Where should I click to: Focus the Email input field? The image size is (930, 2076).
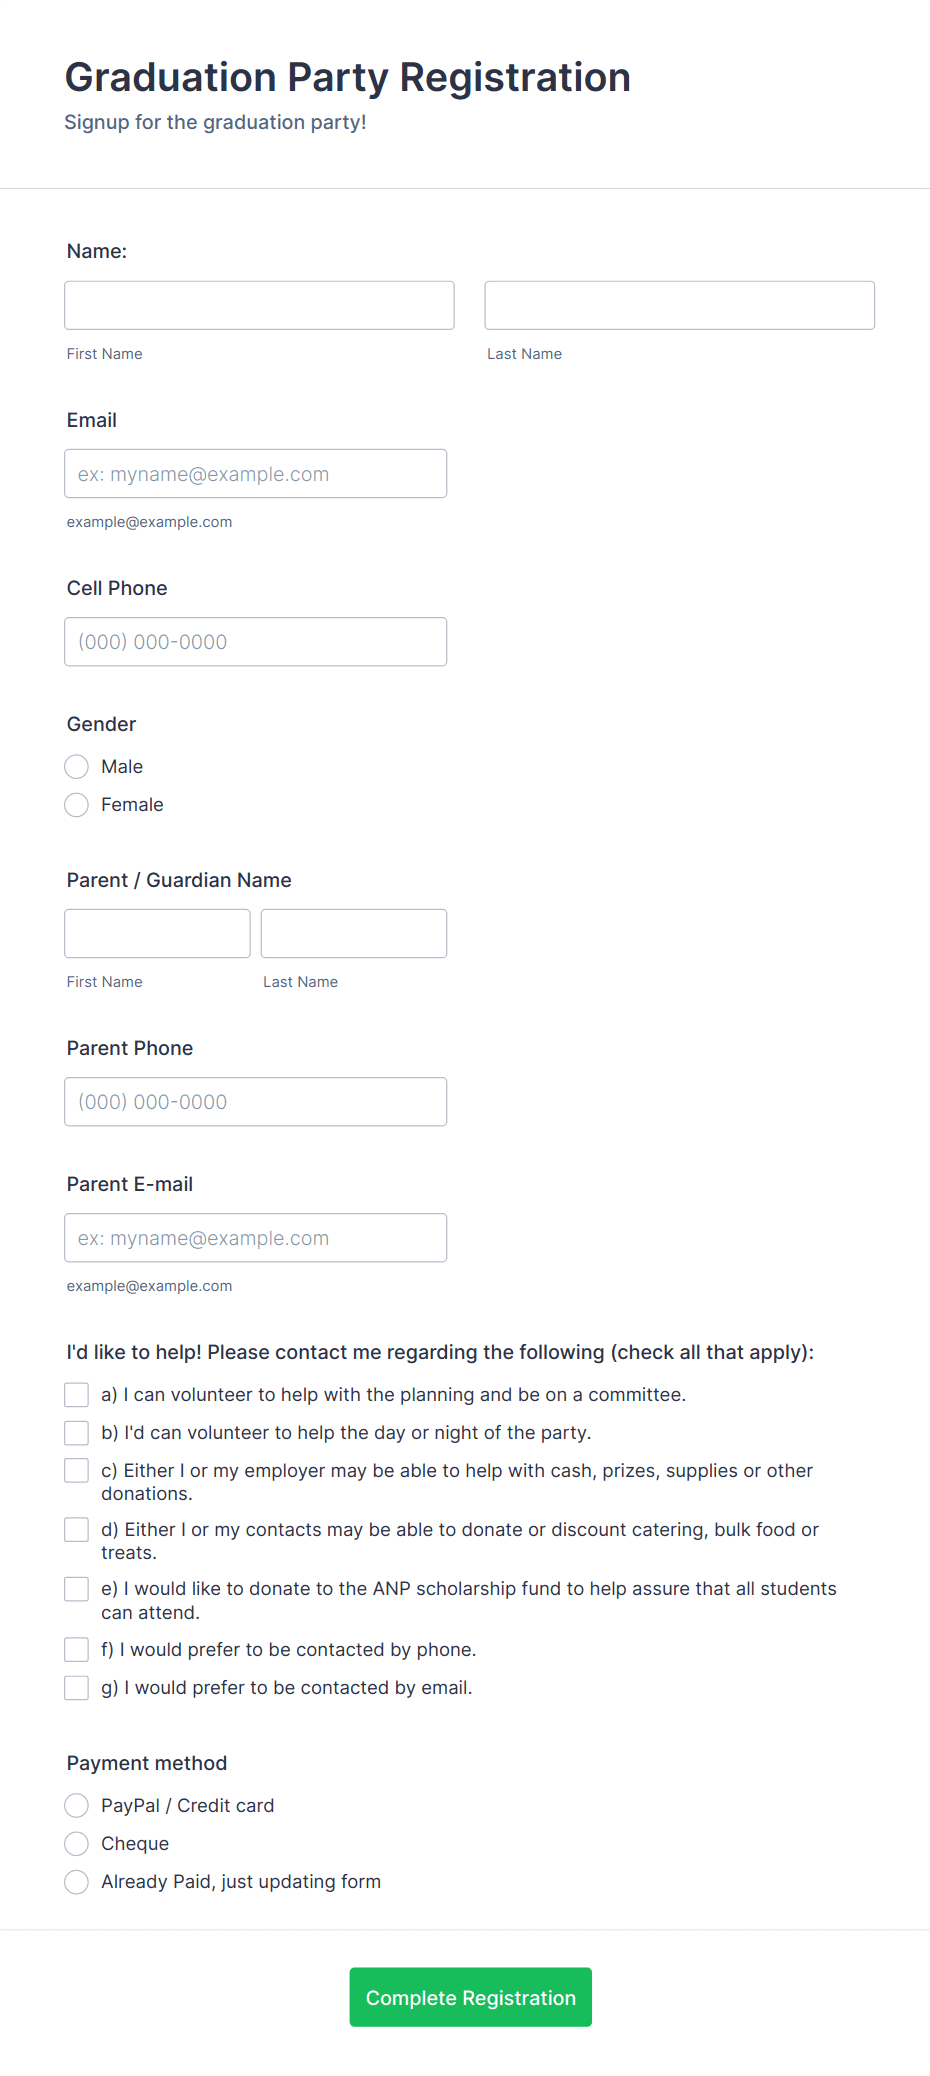(255, 473)
